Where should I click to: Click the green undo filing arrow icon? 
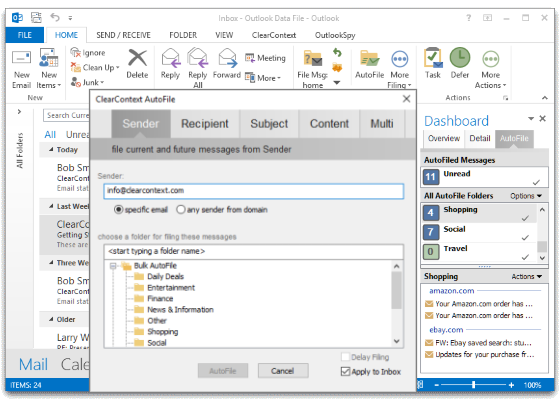pyautogui.click(x=337, y=53)
